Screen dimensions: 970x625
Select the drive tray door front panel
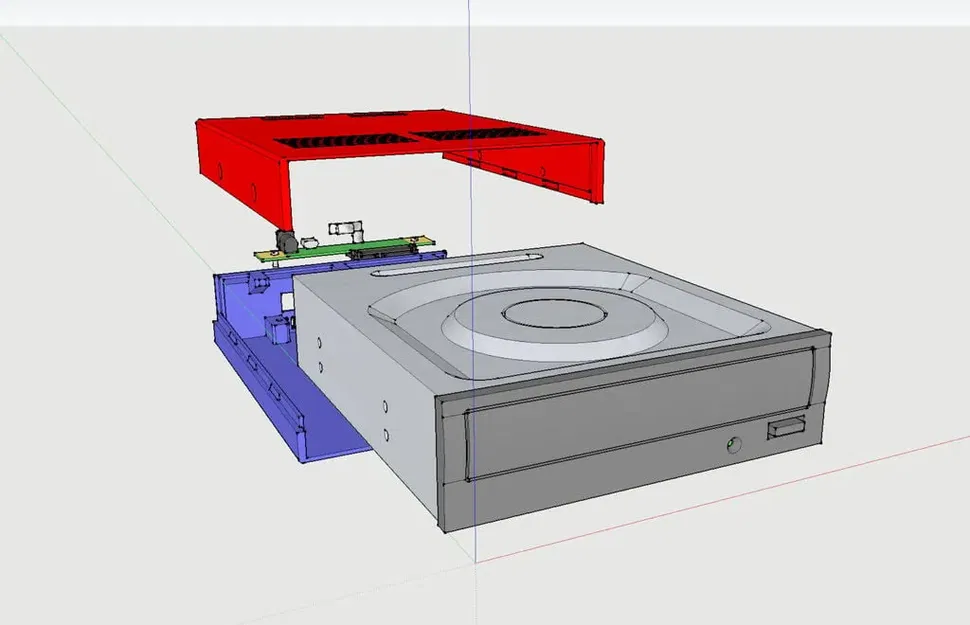point(639,413)
